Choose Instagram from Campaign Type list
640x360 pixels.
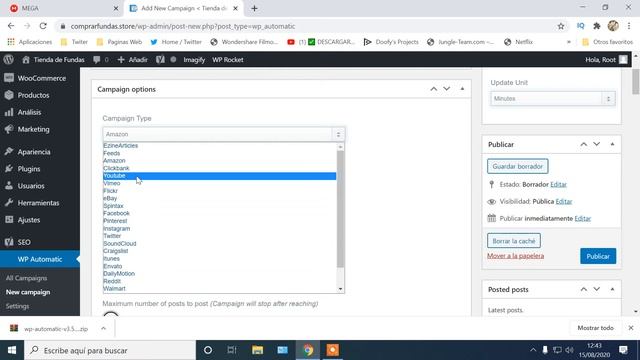[x=220, y=229]
